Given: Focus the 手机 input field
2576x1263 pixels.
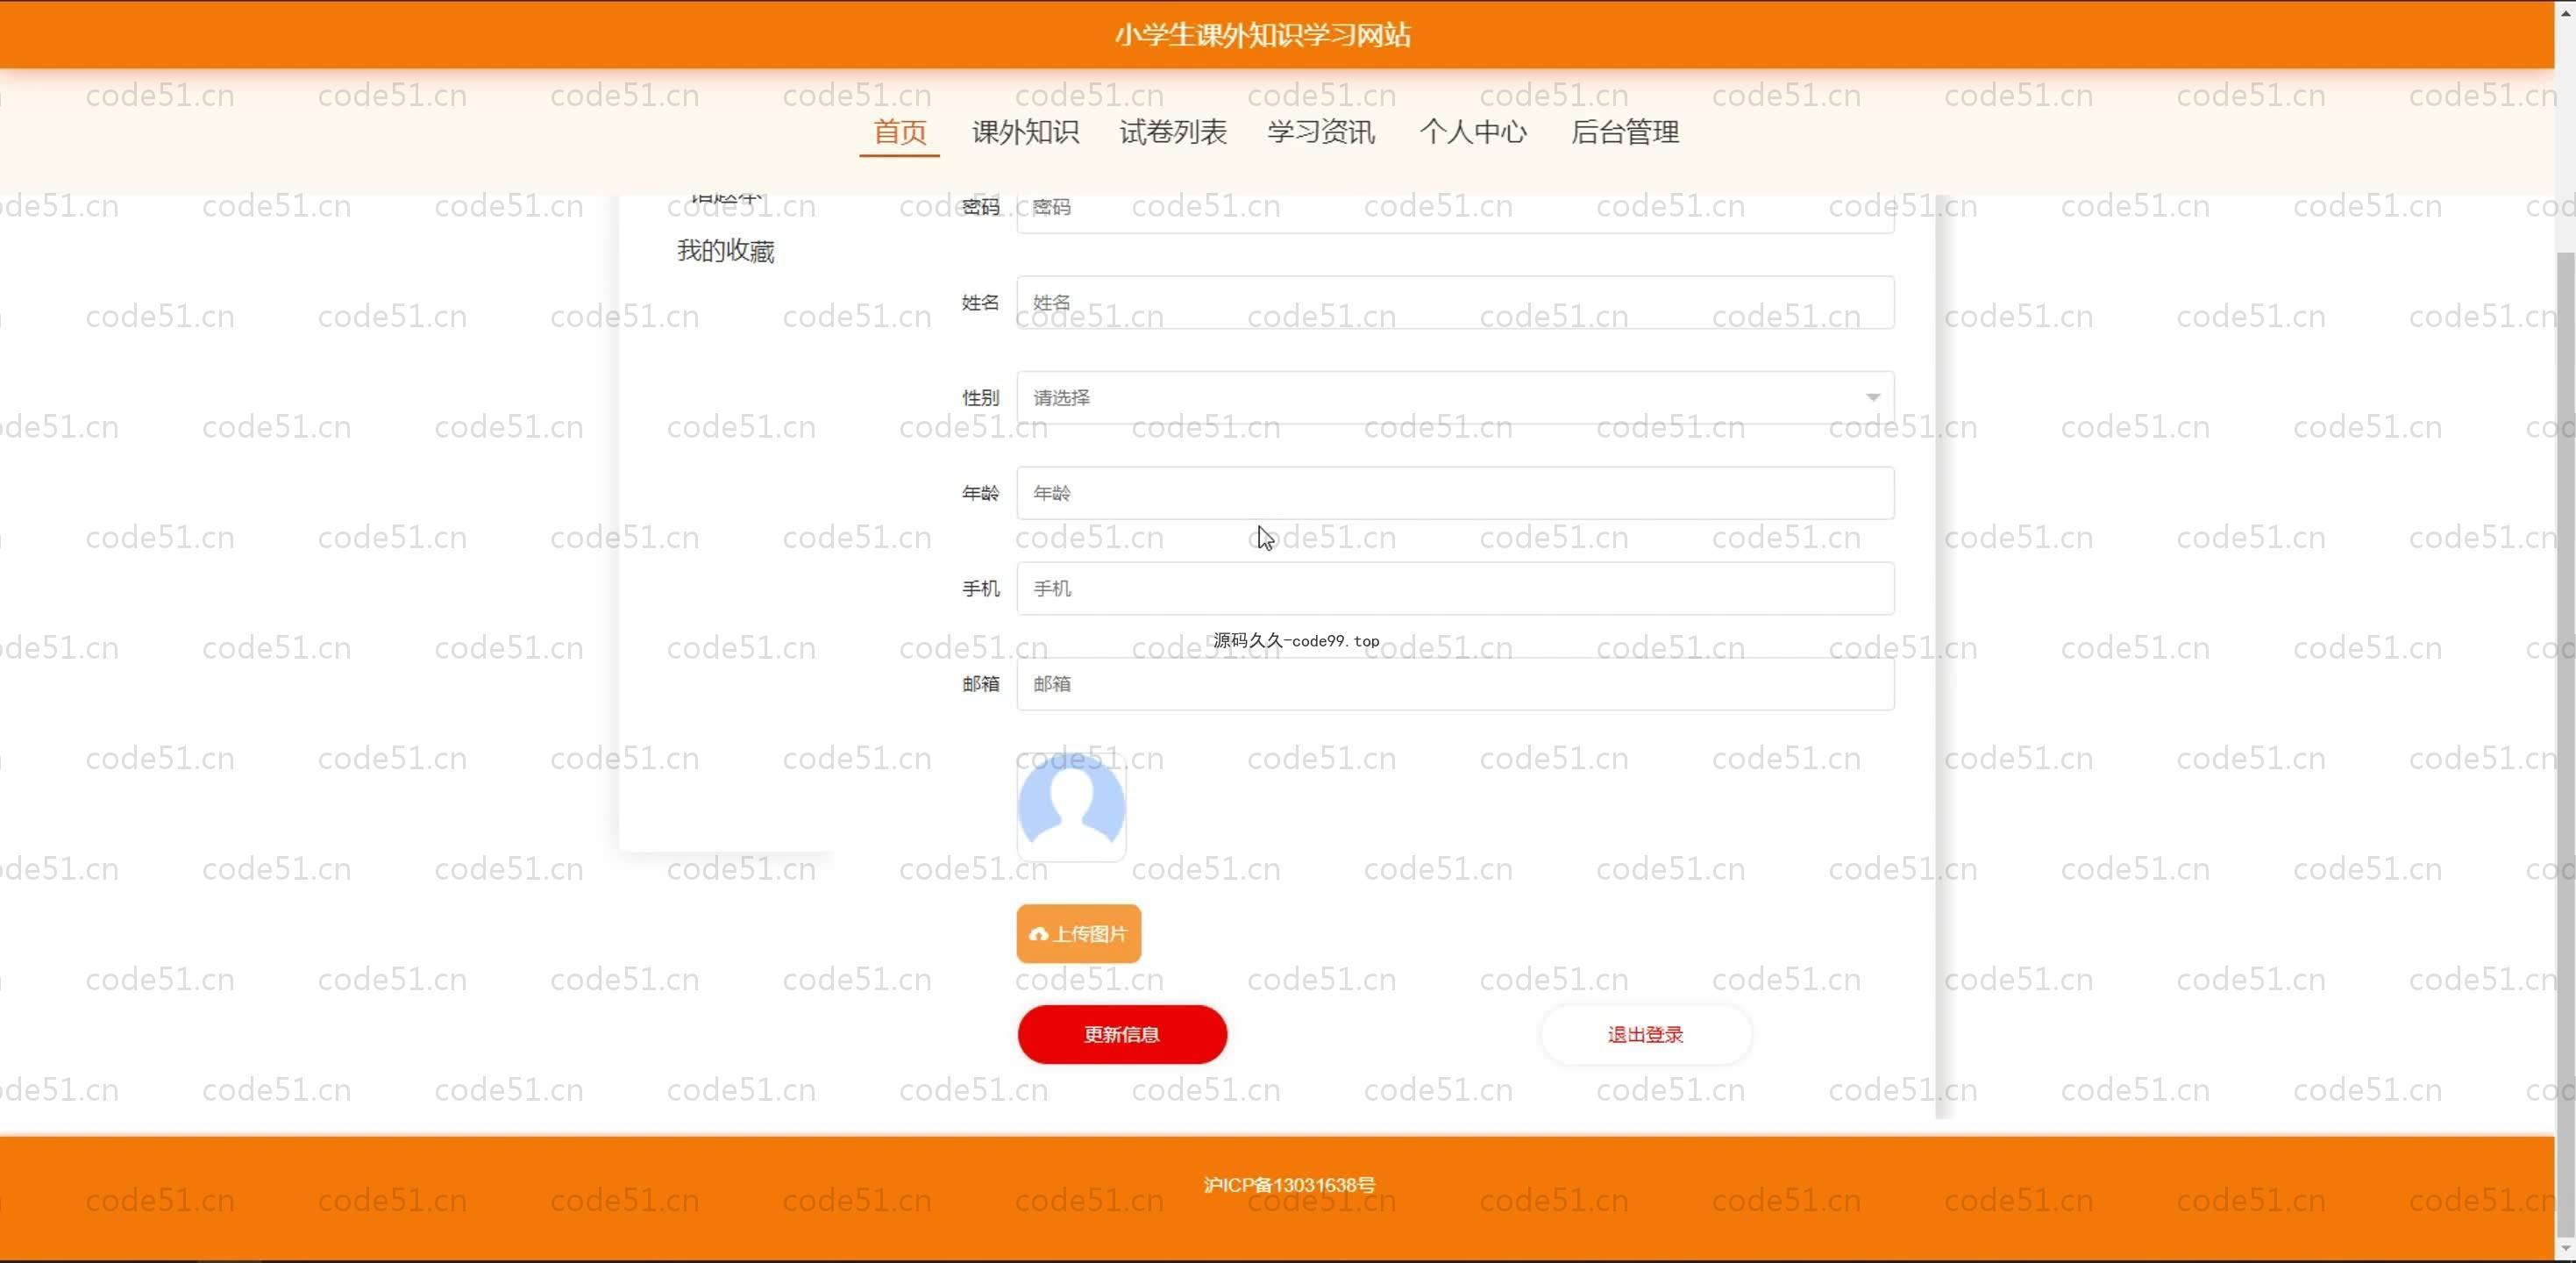Looking at the screenshot, I should [1455, 588].
